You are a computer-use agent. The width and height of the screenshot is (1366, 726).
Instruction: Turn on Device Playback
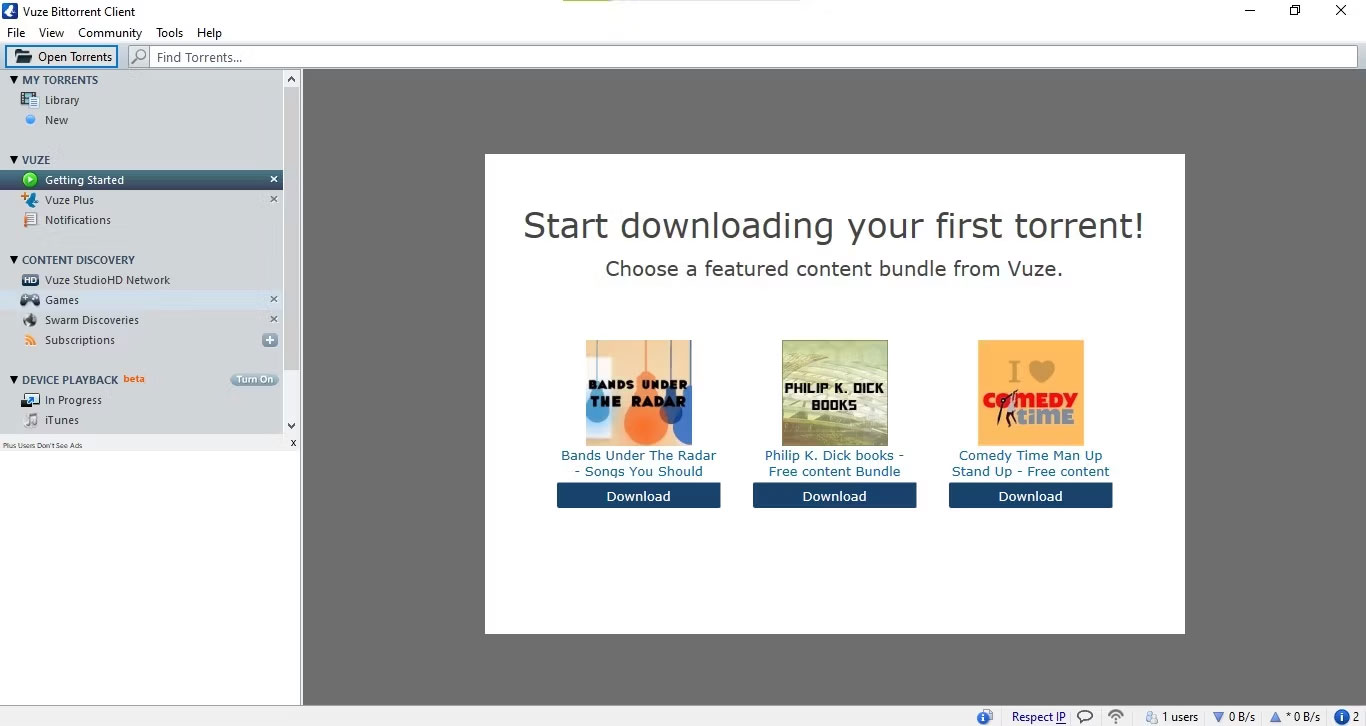(254, 380)
